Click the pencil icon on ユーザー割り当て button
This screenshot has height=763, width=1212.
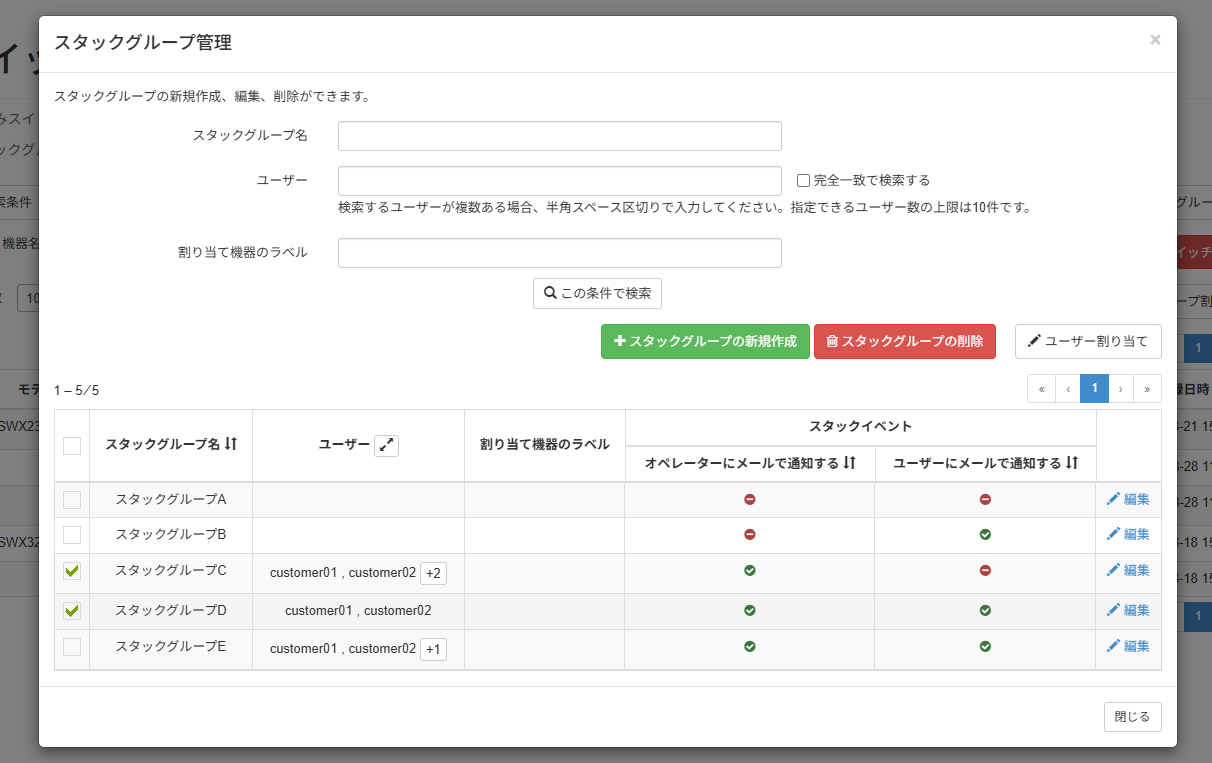tap(1035, 341)
